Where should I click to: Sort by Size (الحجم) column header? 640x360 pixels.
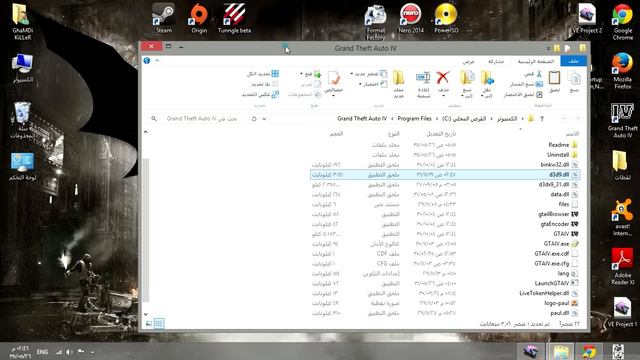pos(336,134)
